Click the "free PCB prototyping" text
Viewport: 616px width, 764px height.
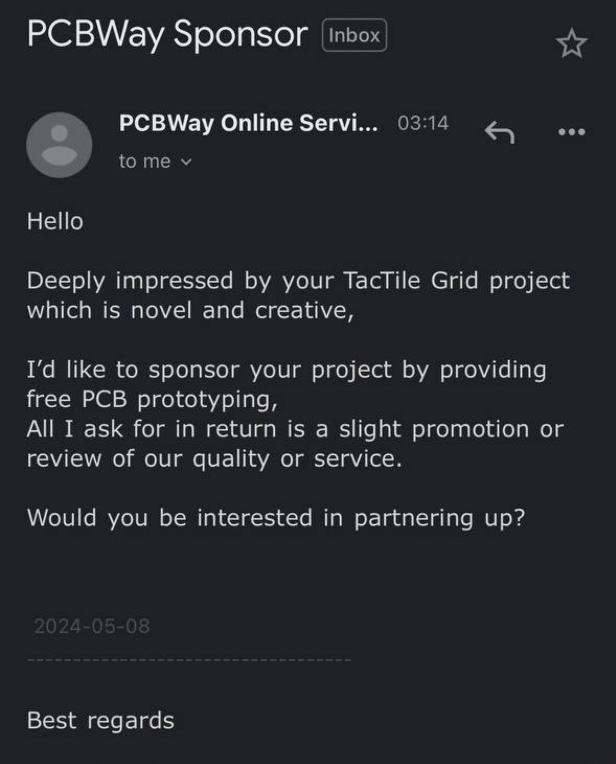click(150, 399)
